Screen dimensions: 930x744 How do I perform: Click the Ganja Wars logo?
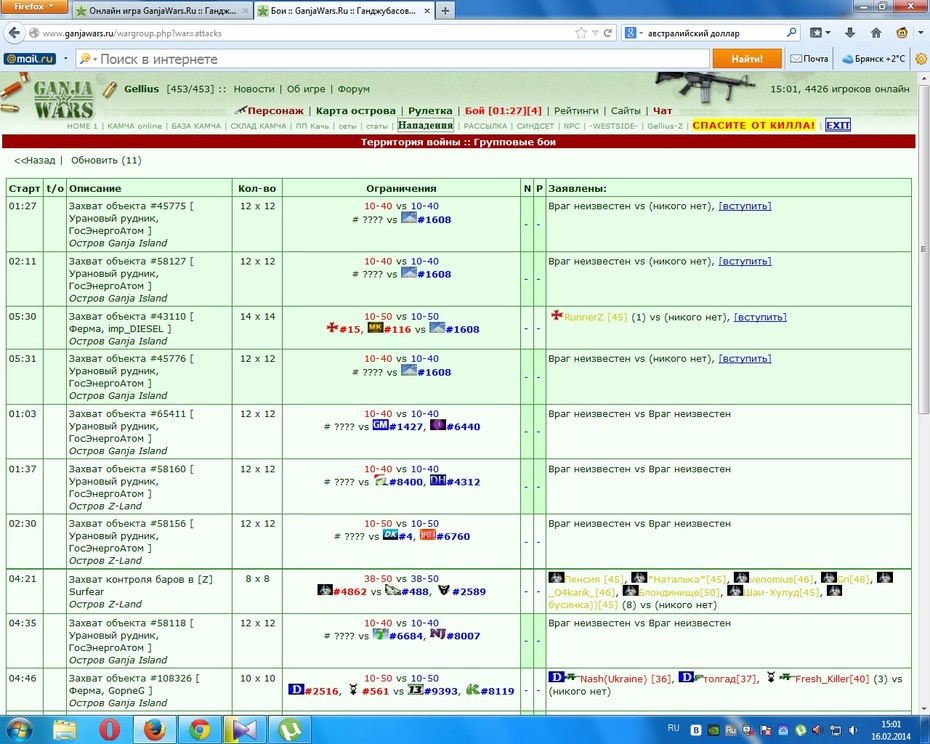63,100
